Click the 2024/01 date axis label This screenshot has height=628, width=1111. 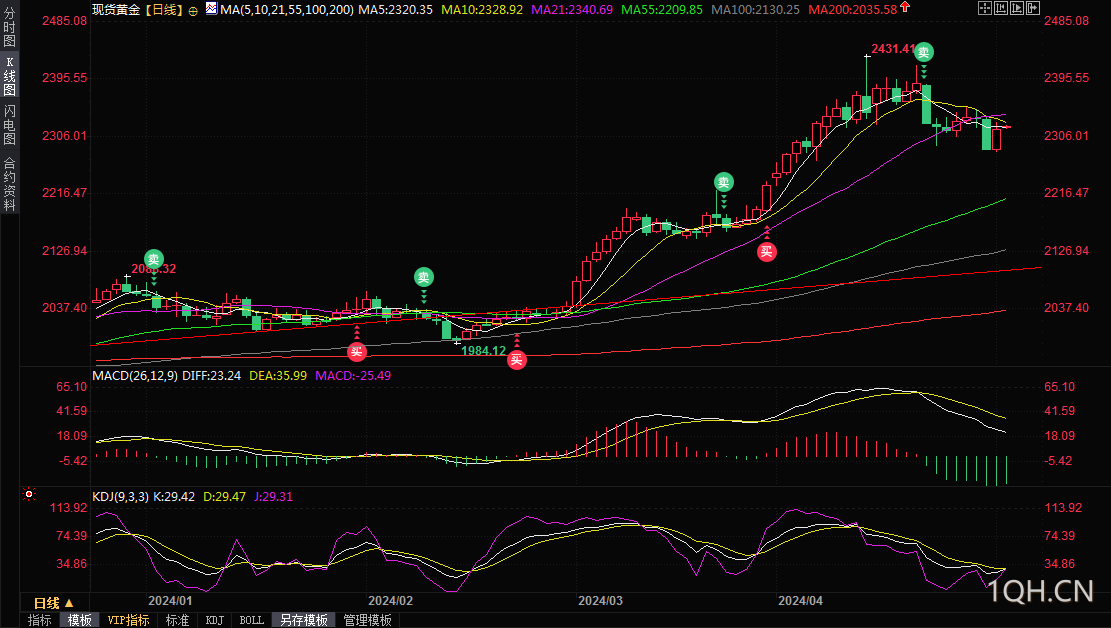[x=170, y=600]
